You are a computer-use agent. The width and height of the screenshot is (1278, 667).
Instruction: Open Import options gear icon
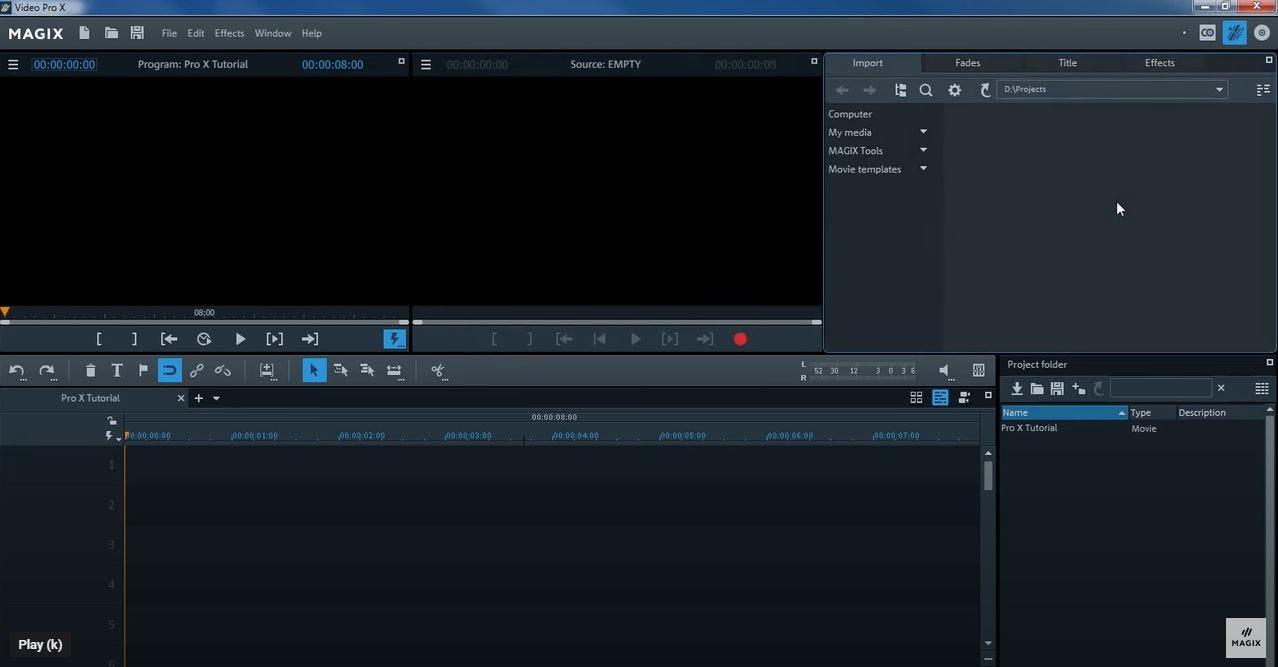pos(955,90)
